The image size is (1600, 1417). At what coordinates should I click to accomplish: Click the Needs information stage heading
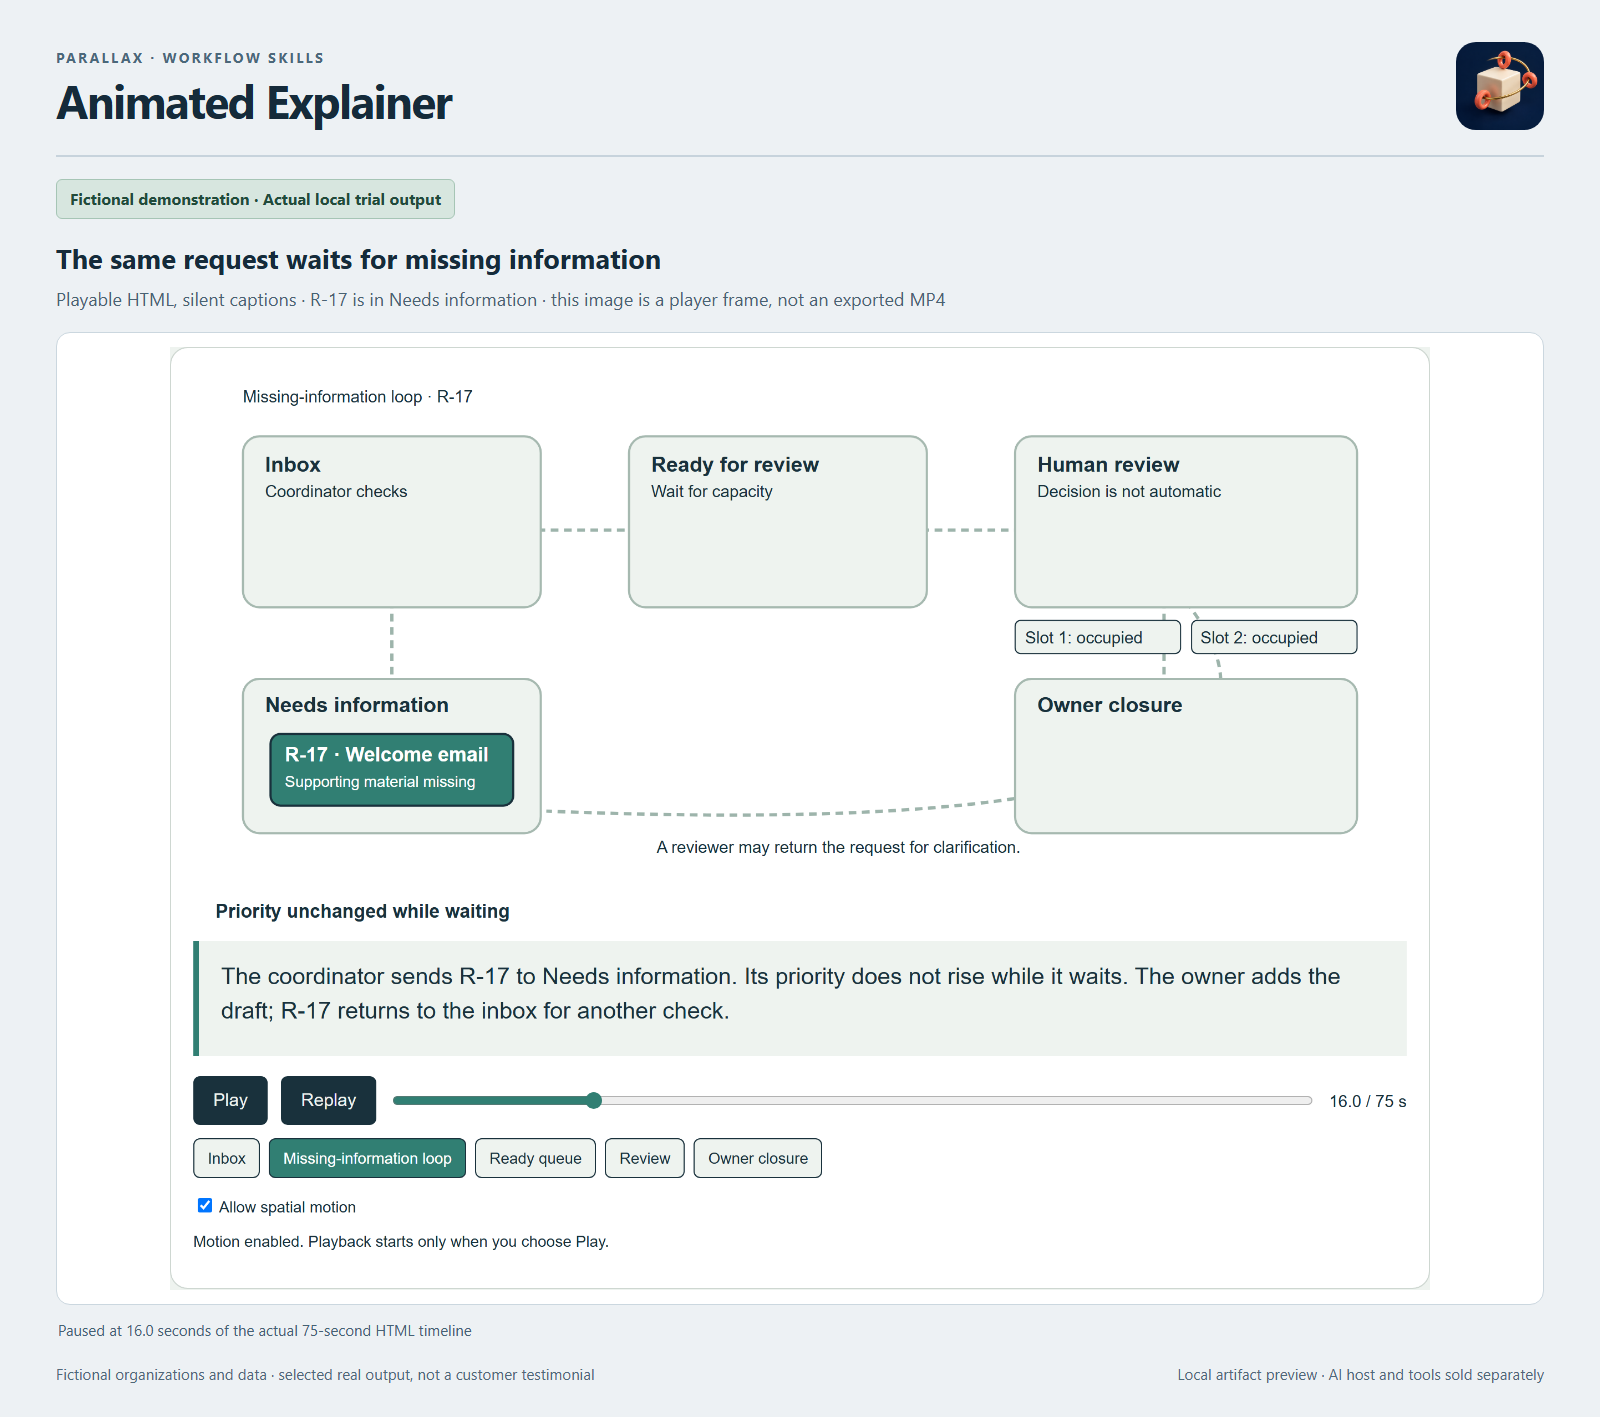[357, 705]
